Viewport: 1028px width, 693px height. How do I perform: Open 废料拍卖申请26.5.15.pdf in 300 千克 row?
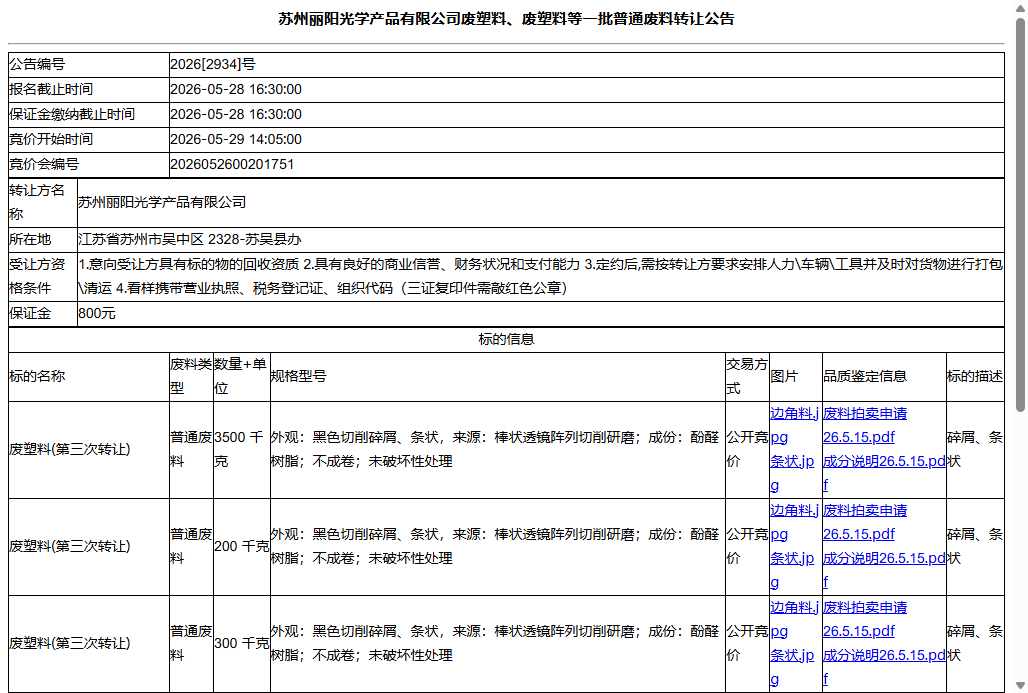pos(865,620)
